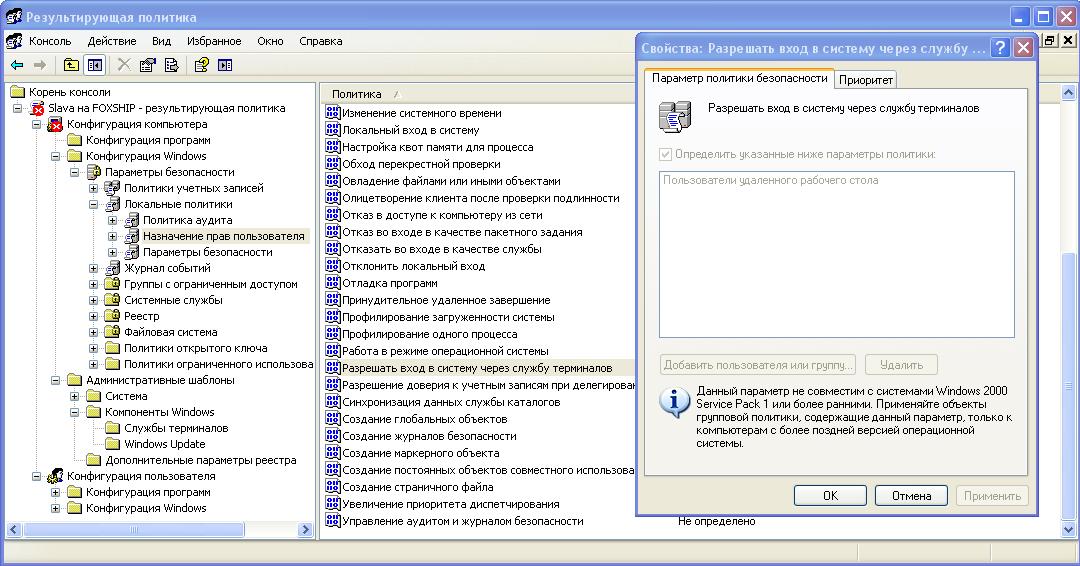Open the Действие menu
Viewport: 1080px width, 566px height.
tap(112, 41)
